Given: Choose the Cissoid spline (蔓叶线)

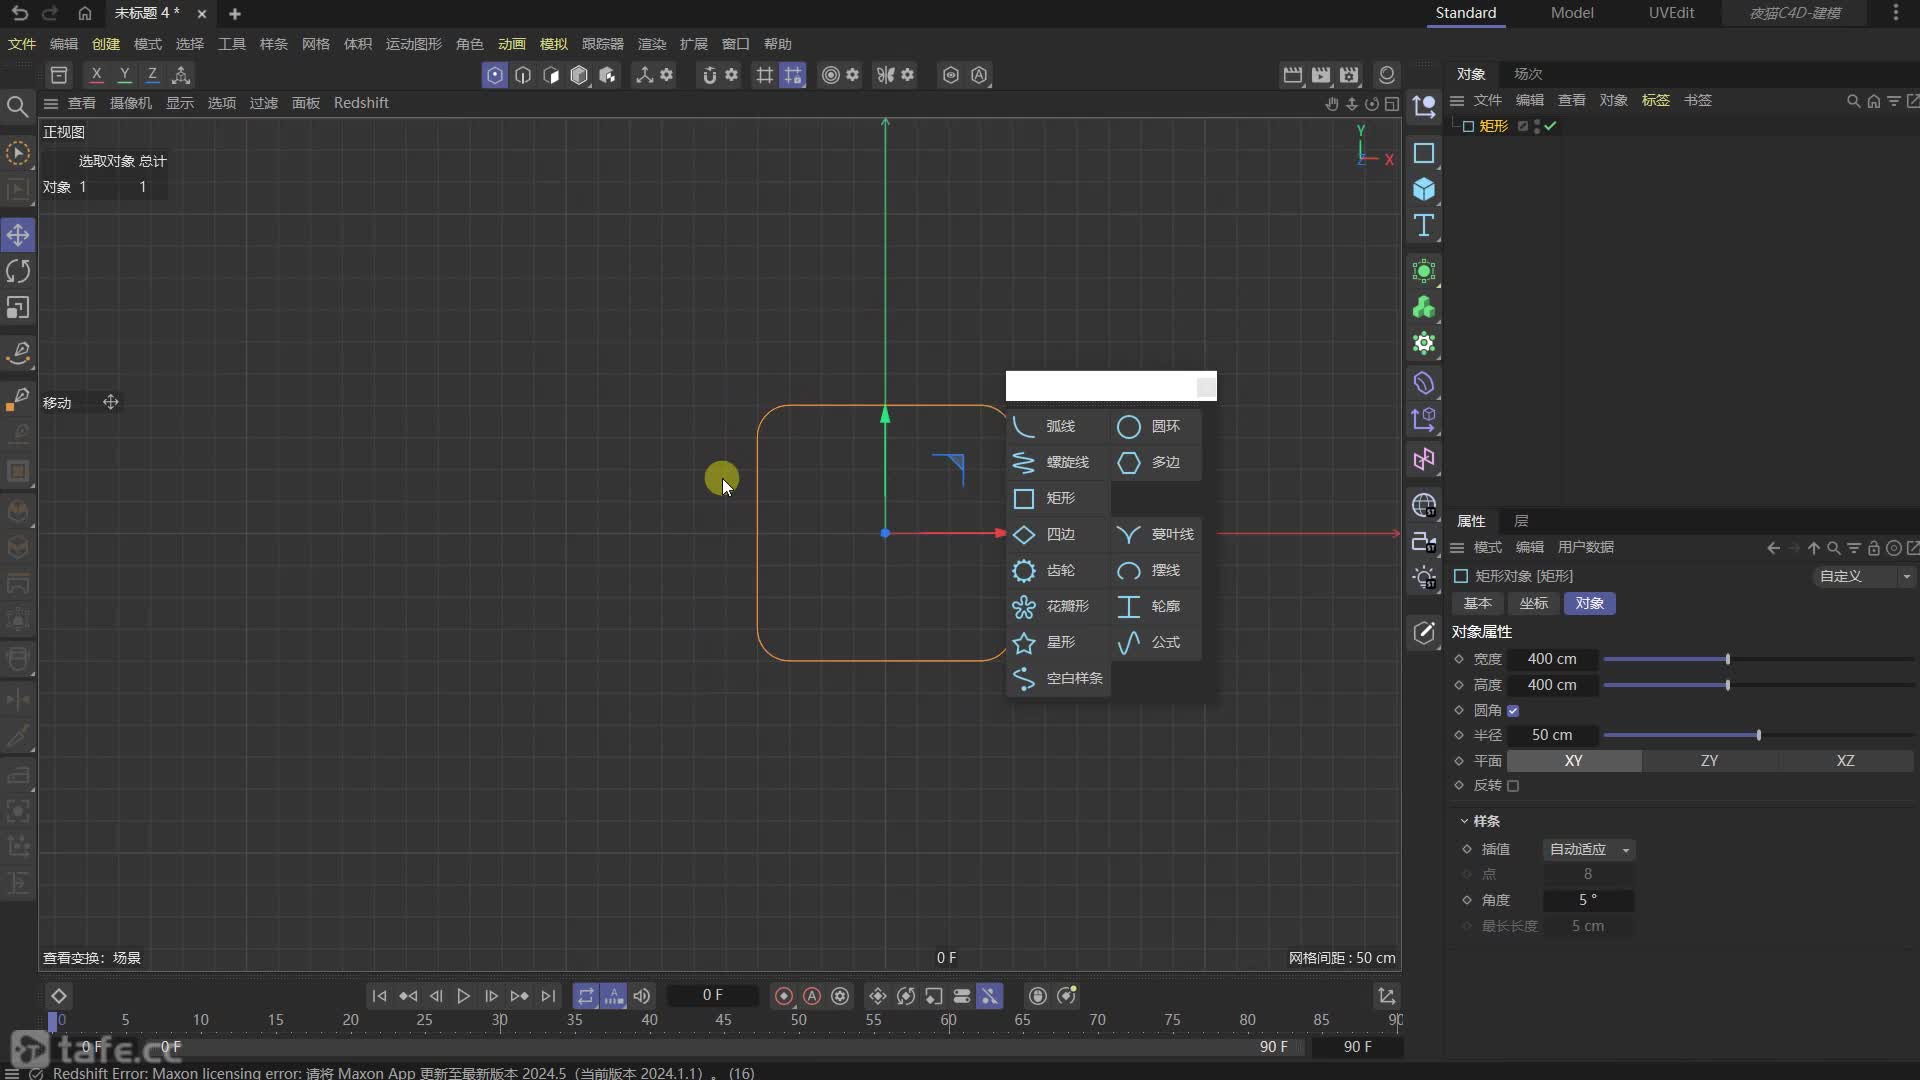Looking at the screenshot, I should [x=1155, y=534].
